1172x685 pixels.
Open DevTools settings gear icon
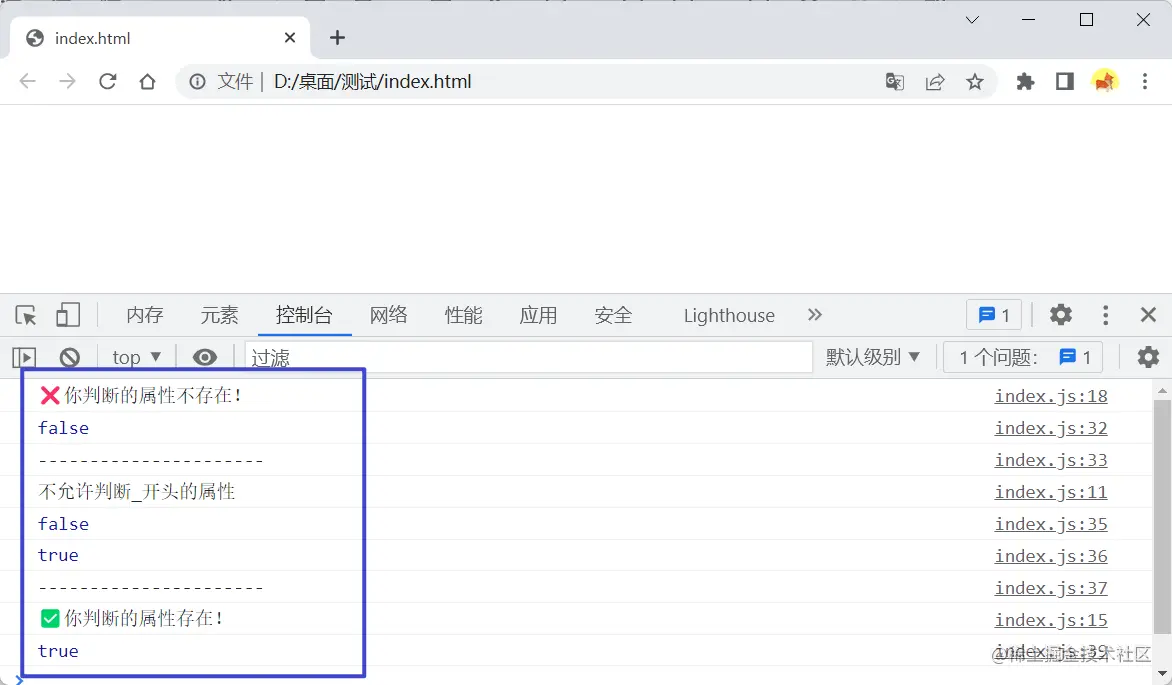(1060, 315)
